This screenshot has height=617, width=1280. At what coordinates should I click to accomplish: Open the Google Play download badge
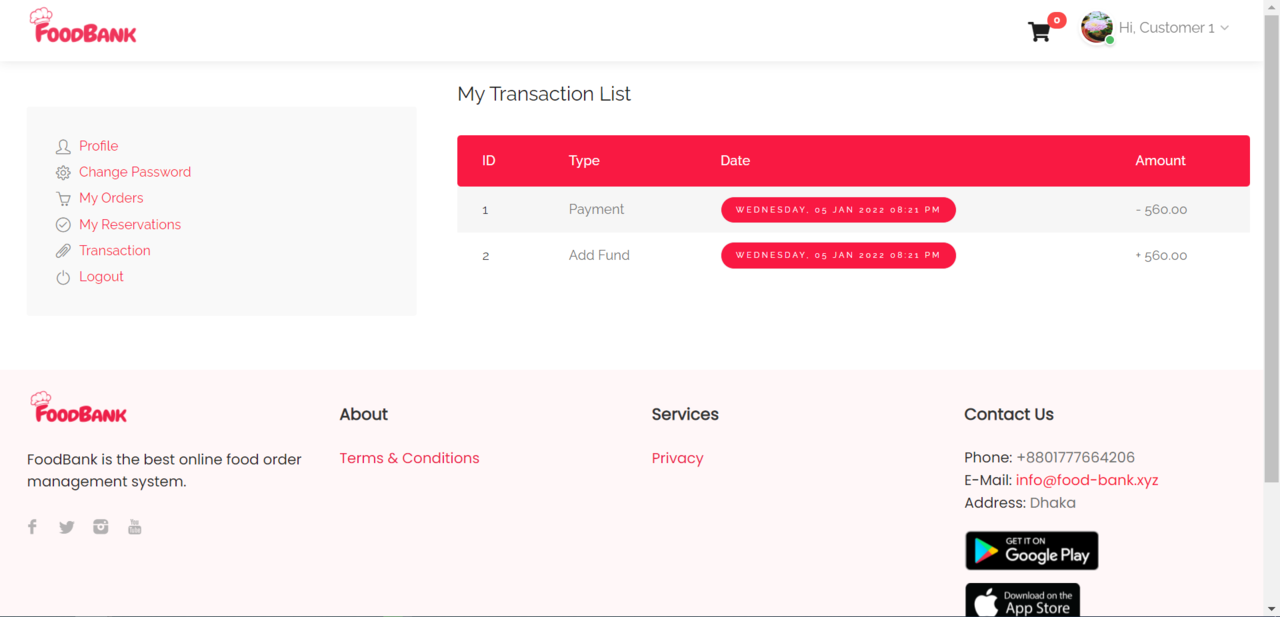(1031, 550)
